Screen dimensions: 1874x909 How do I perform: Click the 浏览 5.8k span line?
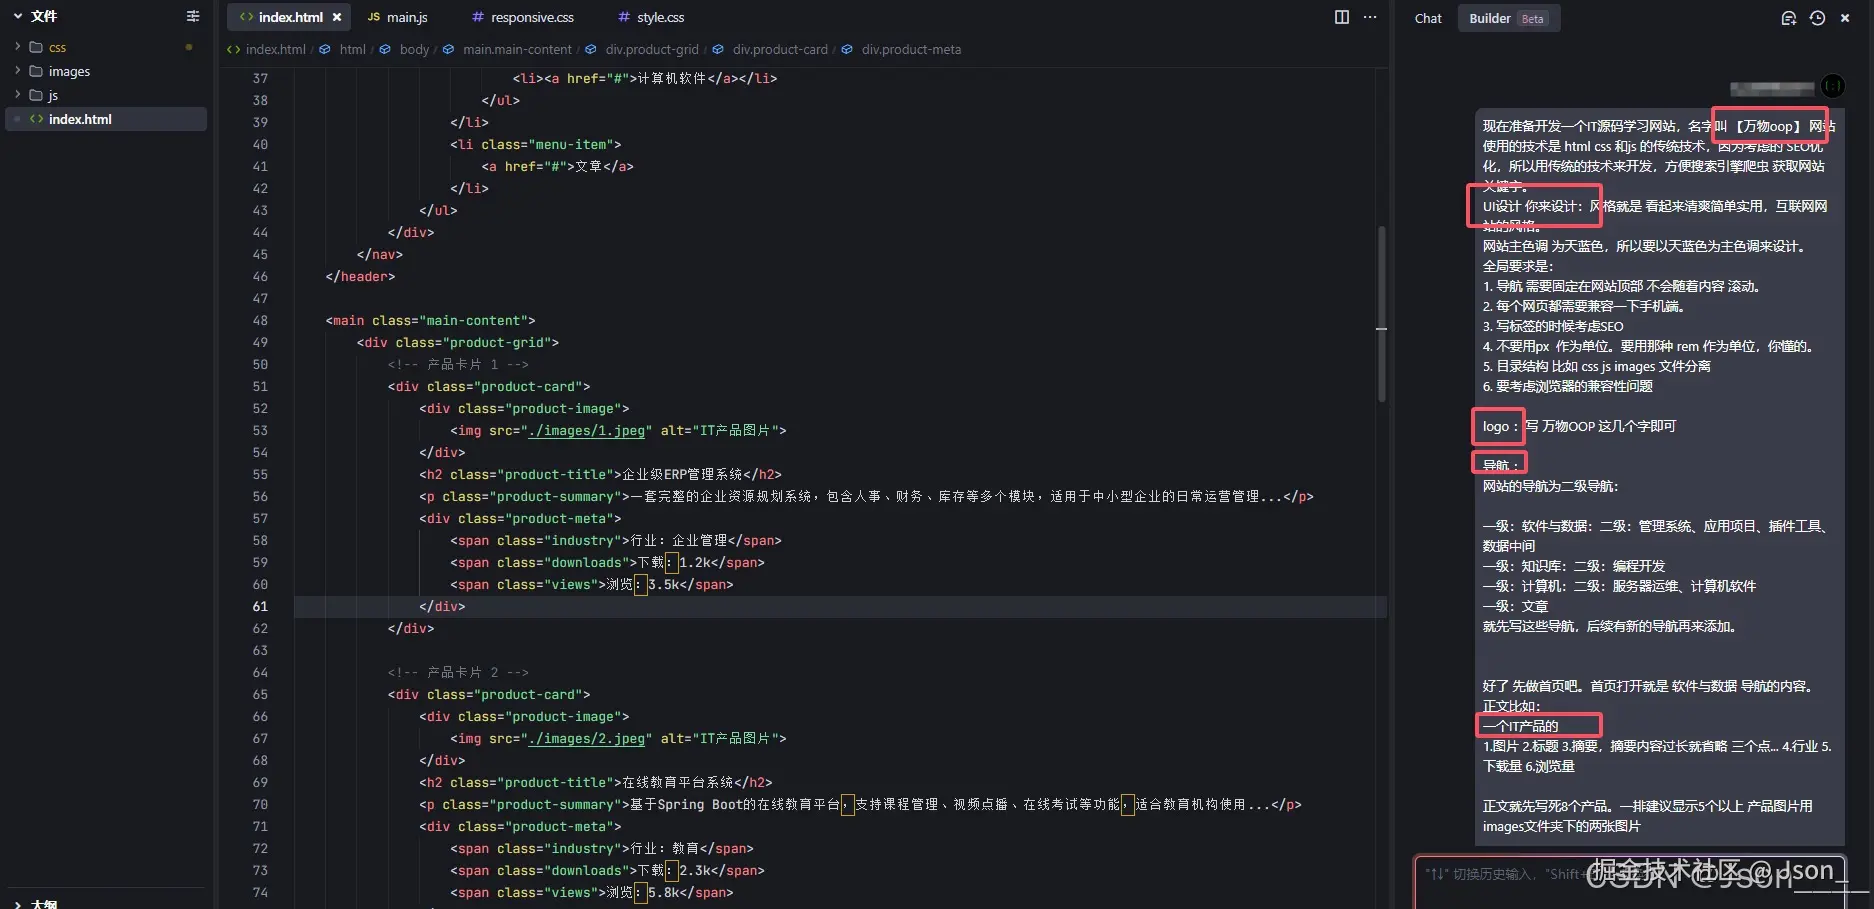592,892
